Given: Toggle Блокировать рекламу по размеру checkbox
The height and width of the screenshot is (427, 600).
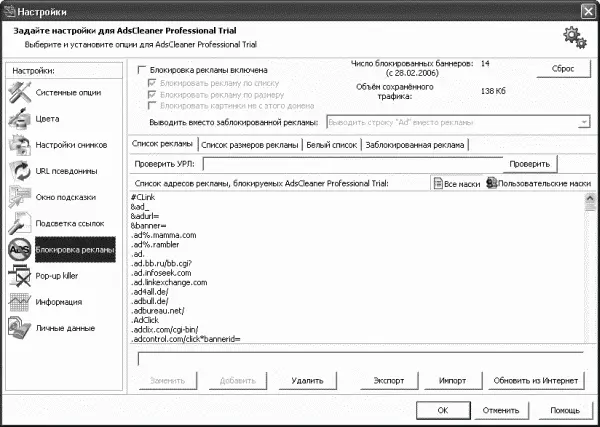Looking at the screenshot, I should point(152,93).
